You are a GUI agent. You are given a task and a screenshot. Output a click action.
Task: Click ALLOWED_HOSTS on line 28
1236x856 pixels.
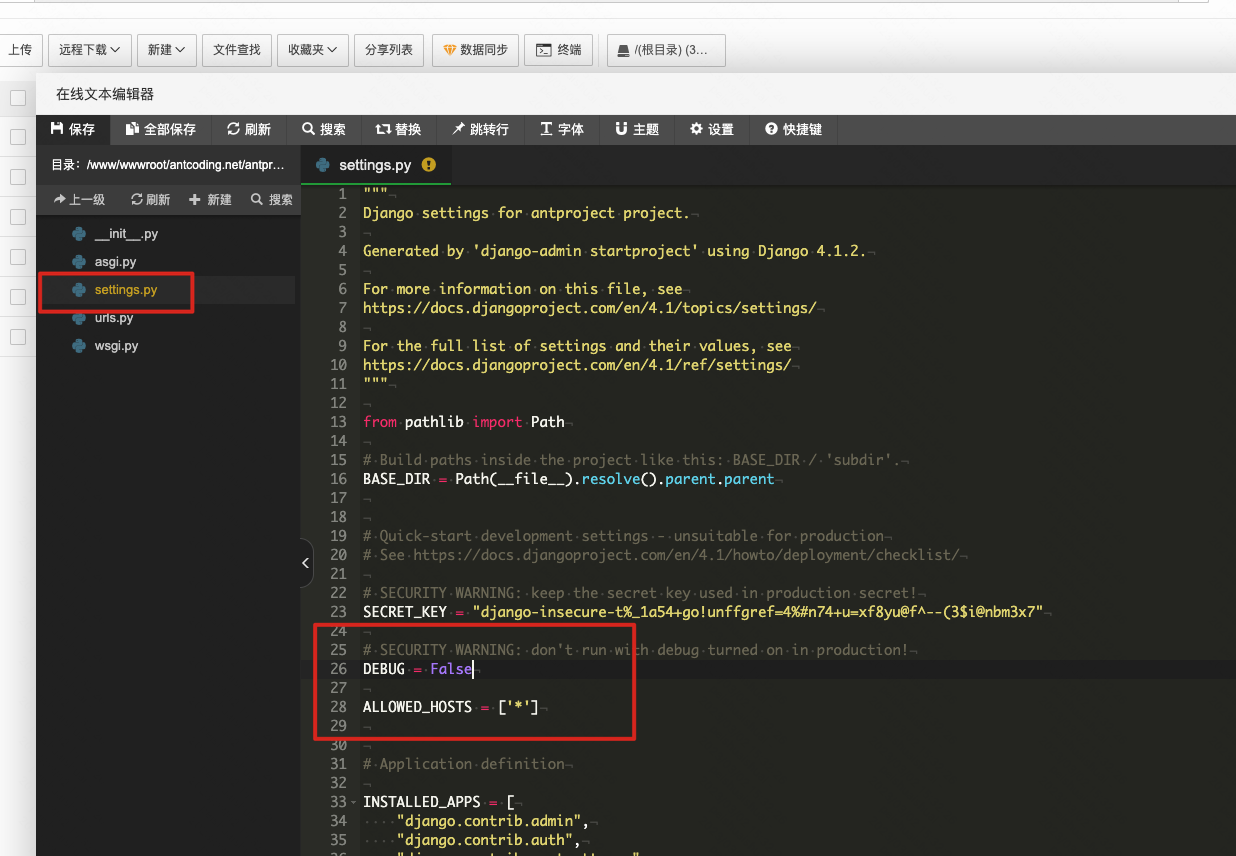tap(417, 707)
